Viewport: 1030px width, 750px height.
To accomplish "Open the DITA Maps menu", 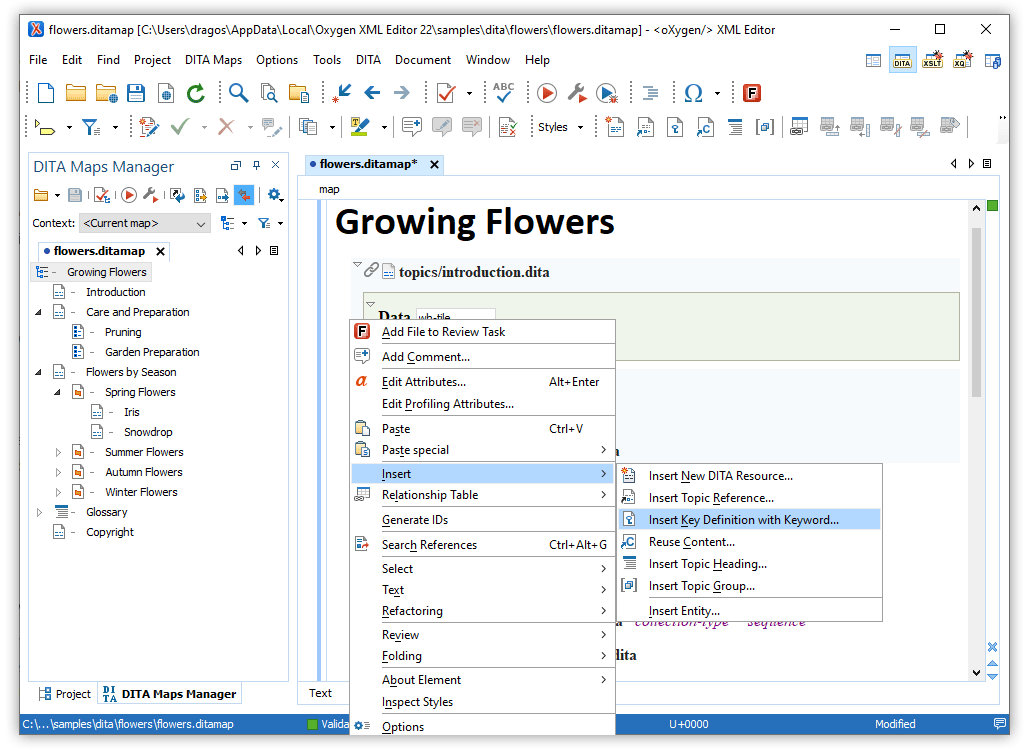I will (x=213, y=60).
